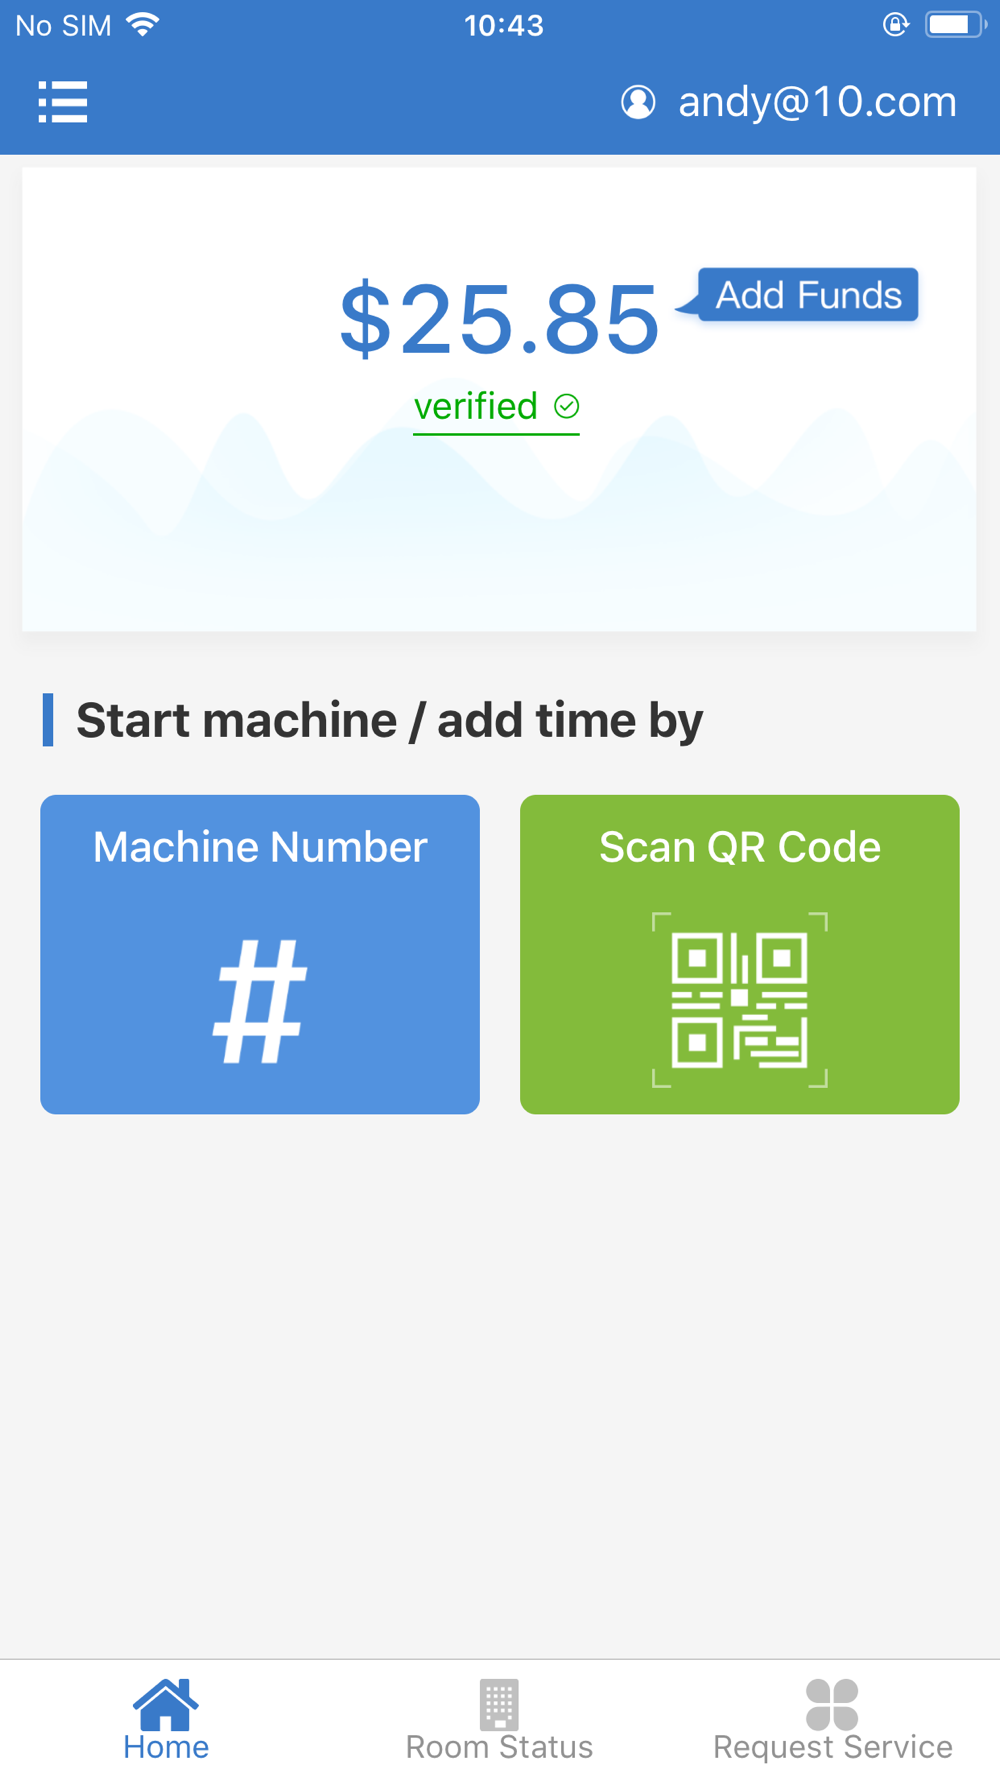This screenshot has width=1000, height=1778.
Task: Start machine via Machine Number tile
Action: pos(260,954)
